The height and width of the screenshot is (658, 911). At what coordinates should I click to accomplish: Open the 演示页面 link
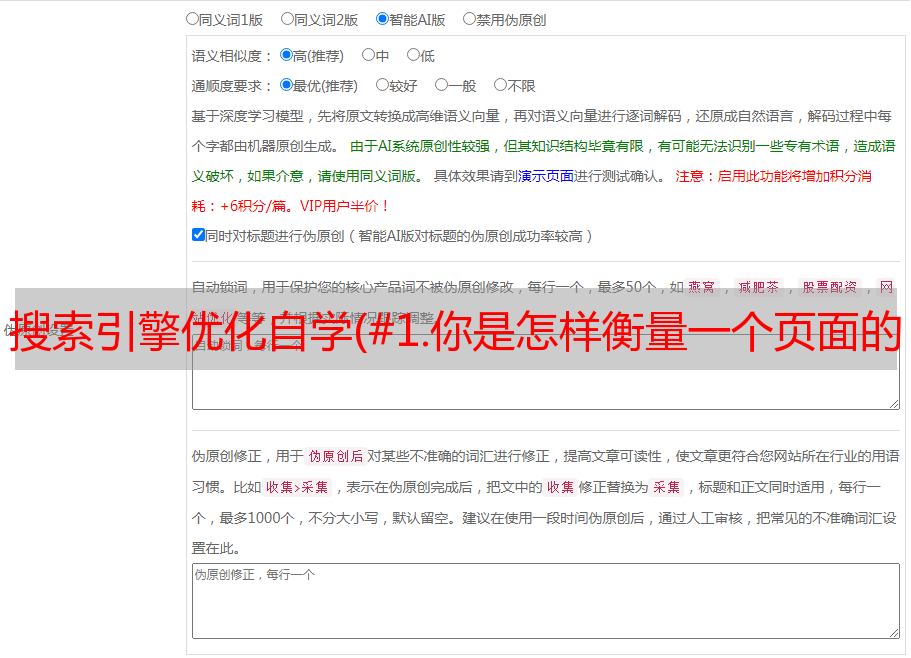[546, 176]
